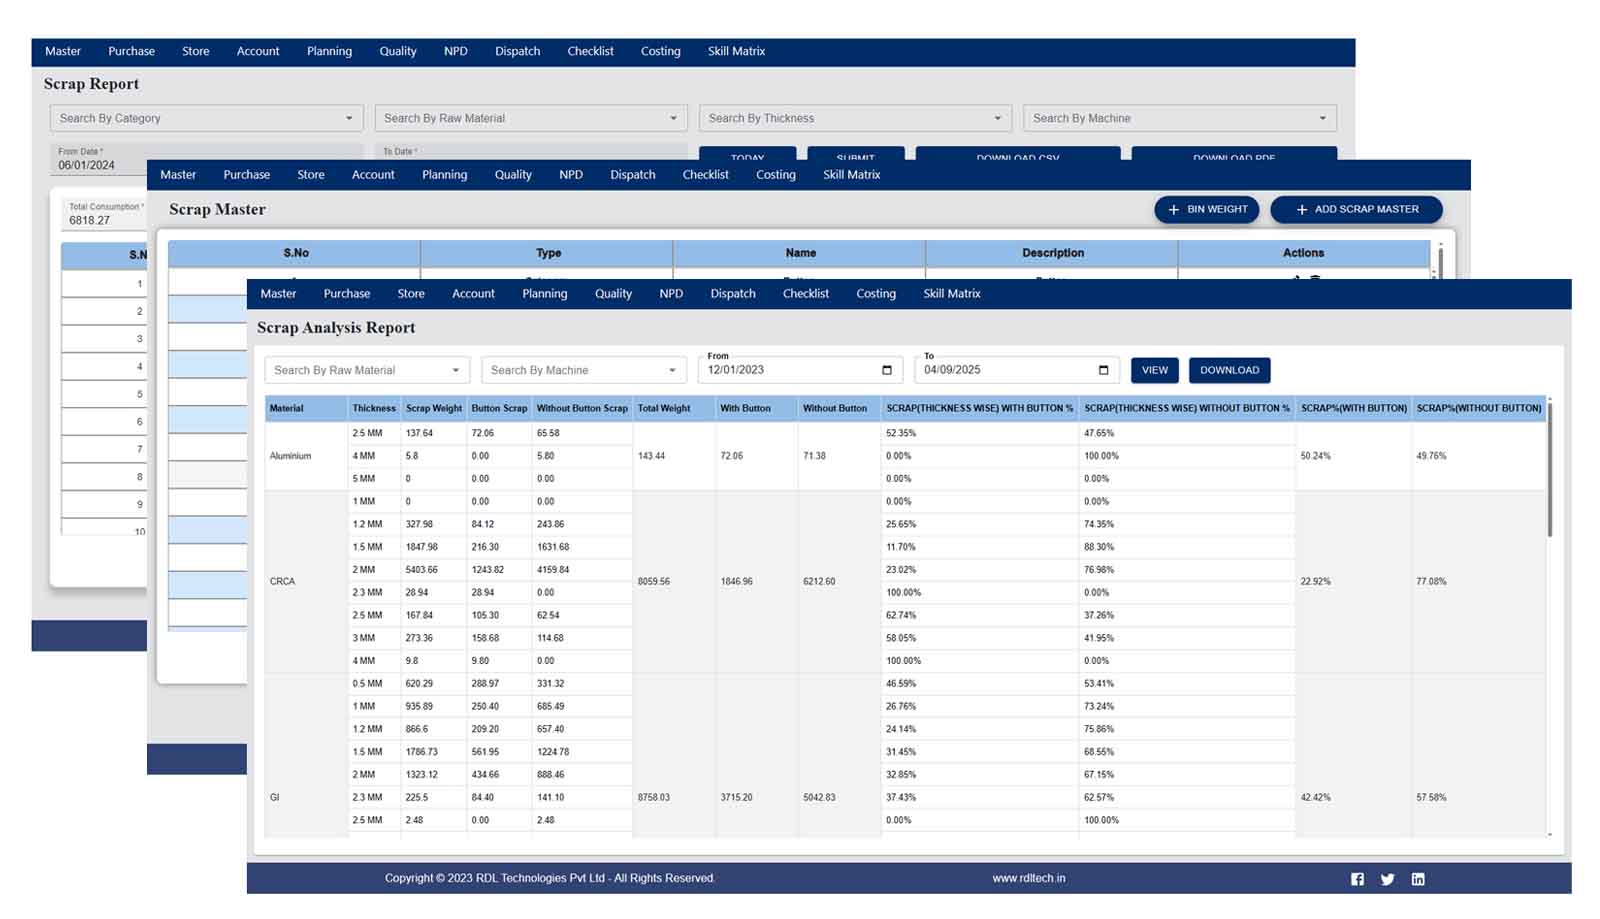This screenshot has height=919, width=1600.
Task: Click the VIEW button
Action: 1154,369
